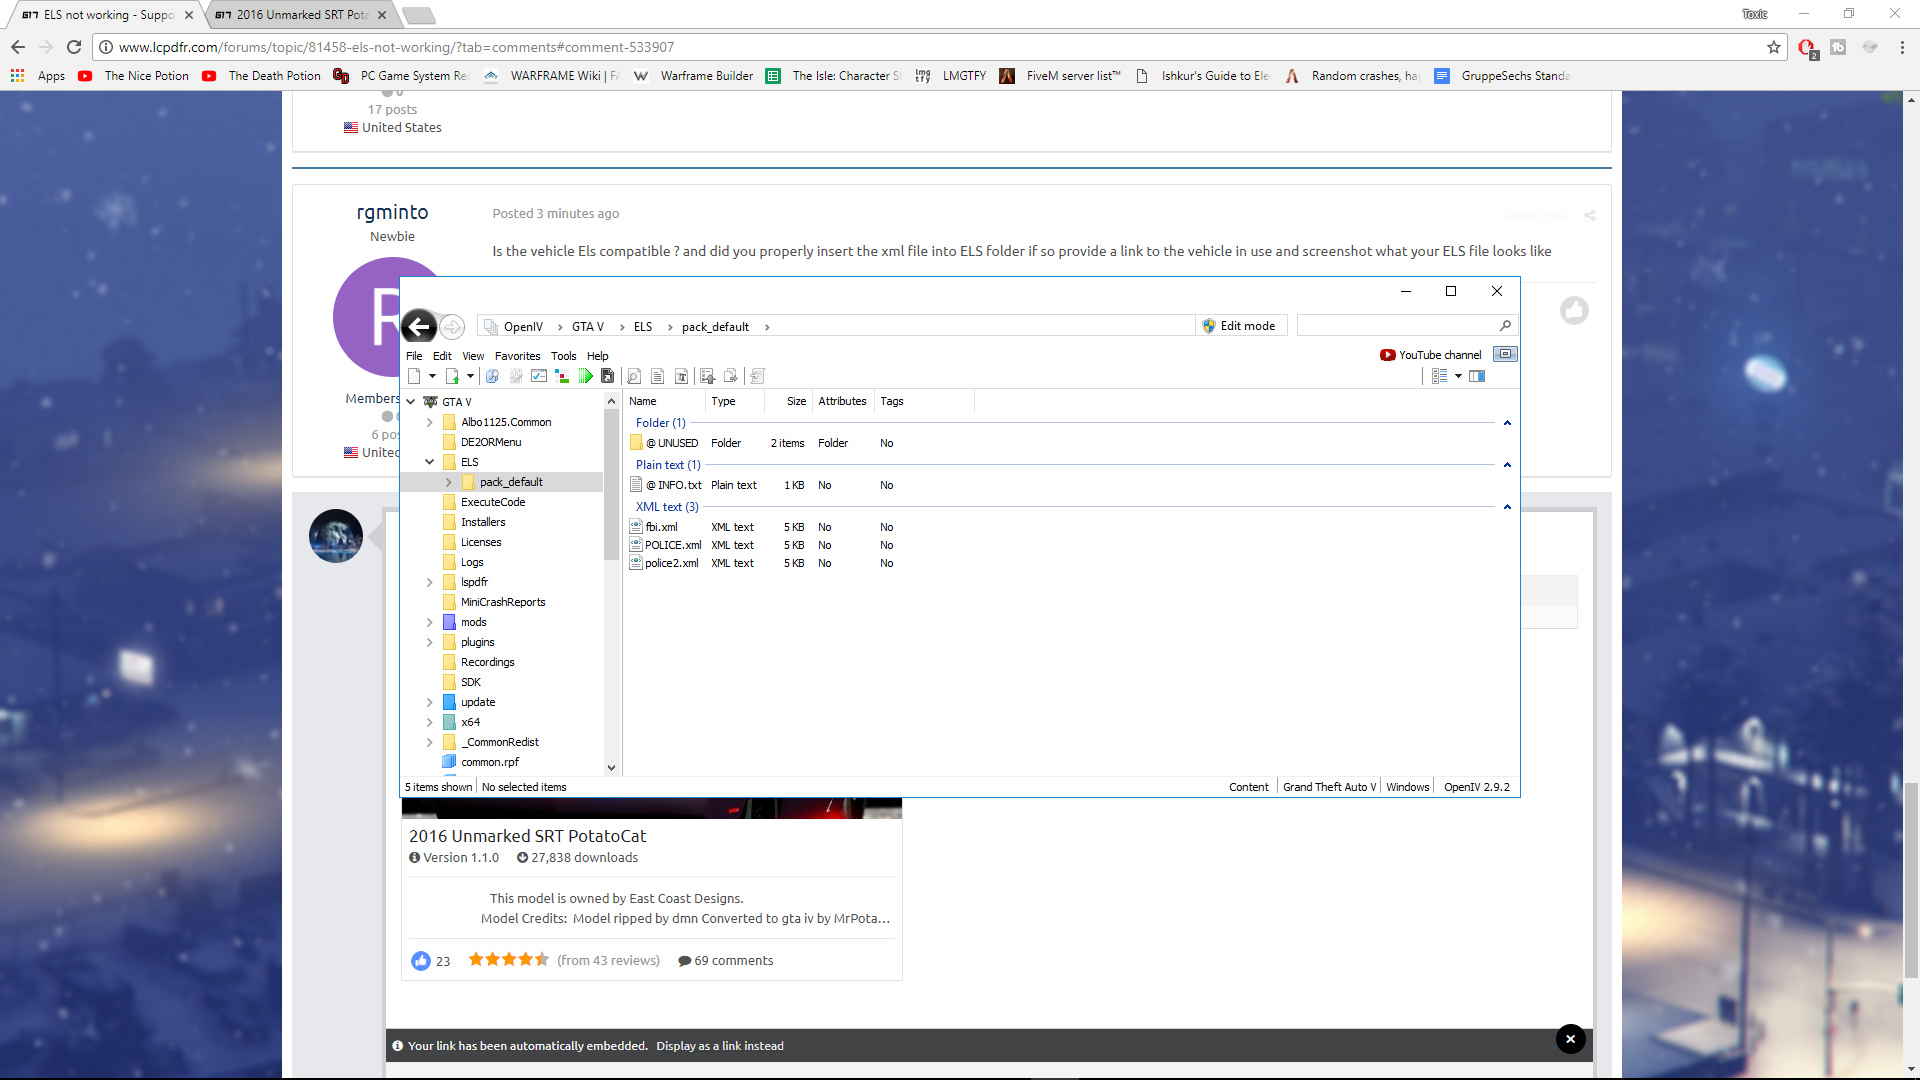Click 'Display as a link instead'
This screenshot has height=1080, width=1920.
(720, 1046)
